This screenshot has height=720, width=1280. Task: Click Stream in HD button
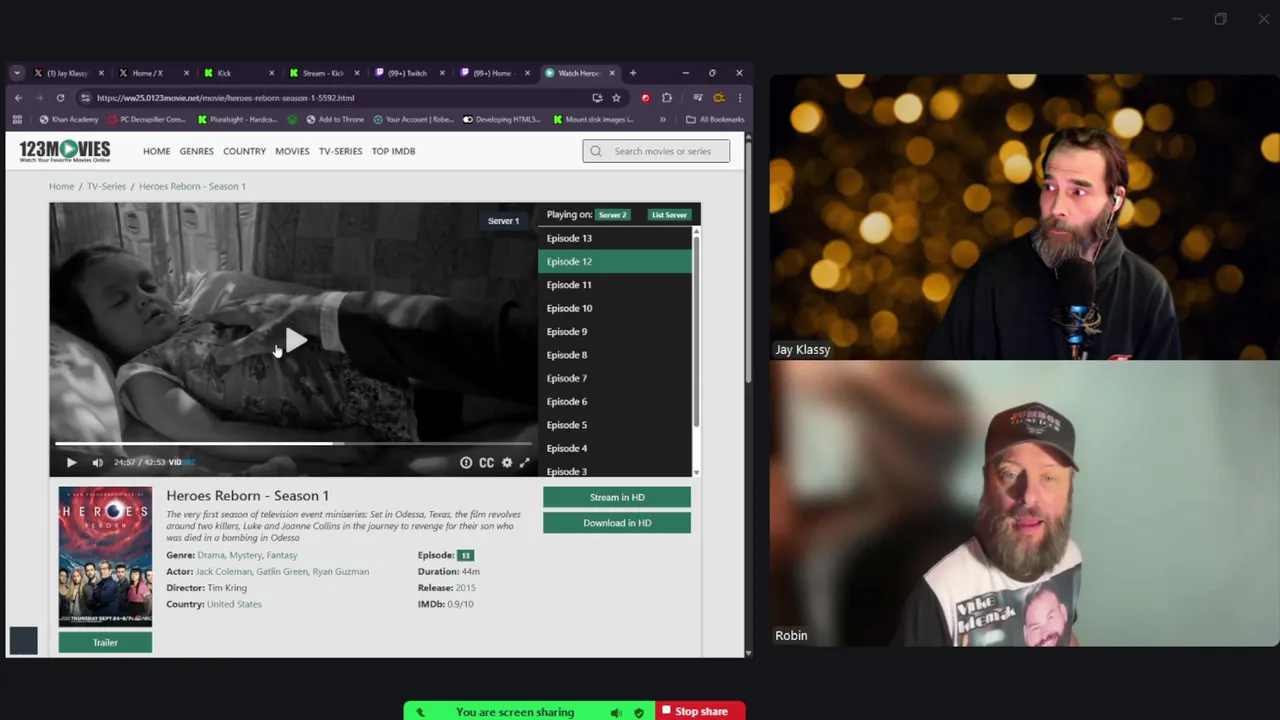[617, 497]
